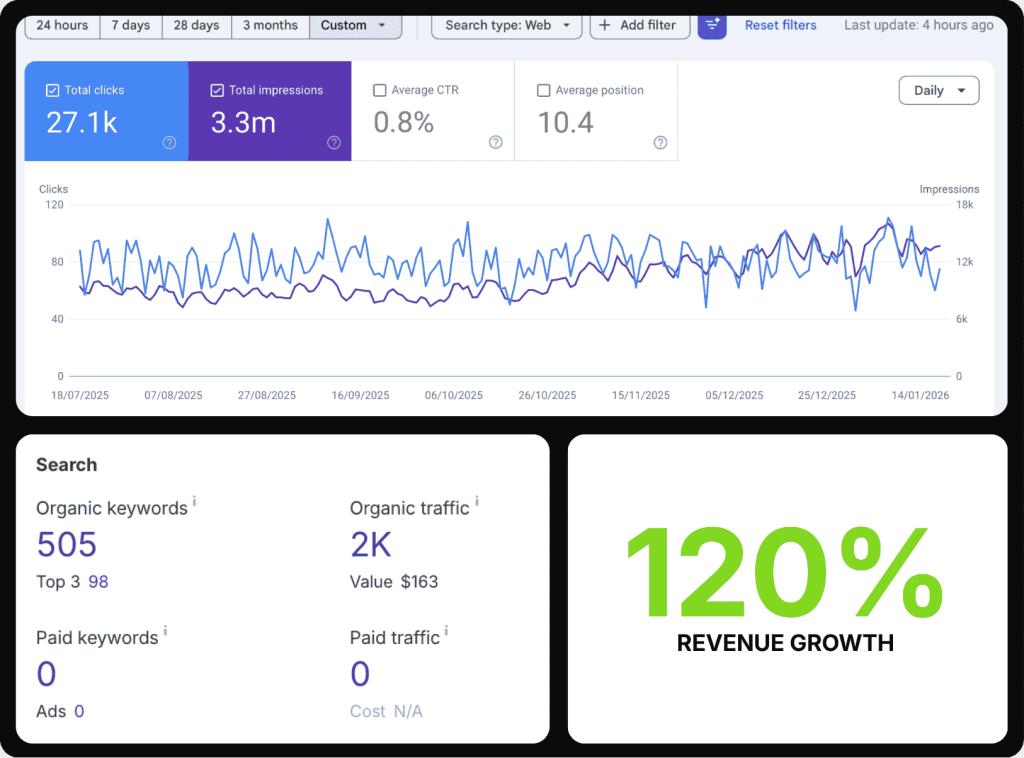This screenshot has height=758, width=1024.
Task: Click help icon on Average CTR card
Action: coord(495,143)
